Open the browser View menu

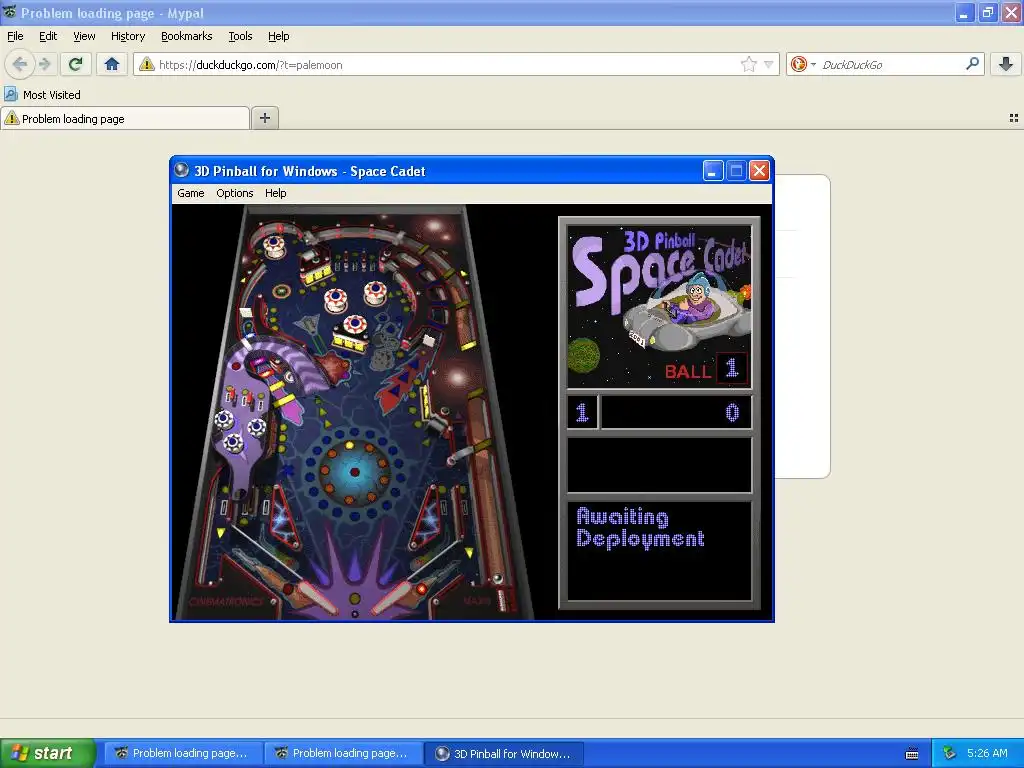84,37
